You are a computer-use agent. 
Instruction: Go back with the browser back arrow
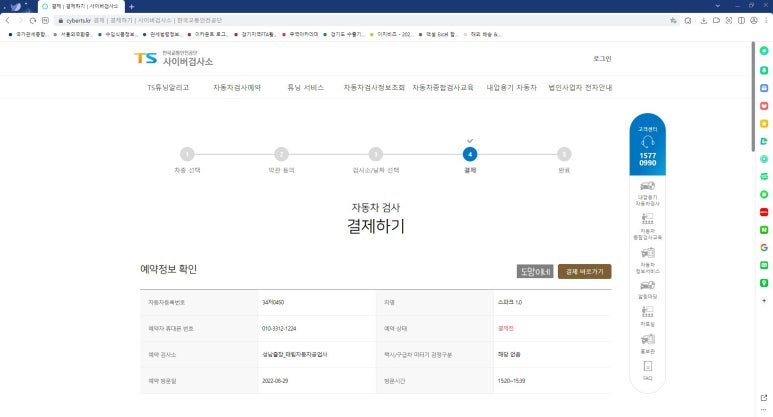pyautogui.click(x=7, y=20)
